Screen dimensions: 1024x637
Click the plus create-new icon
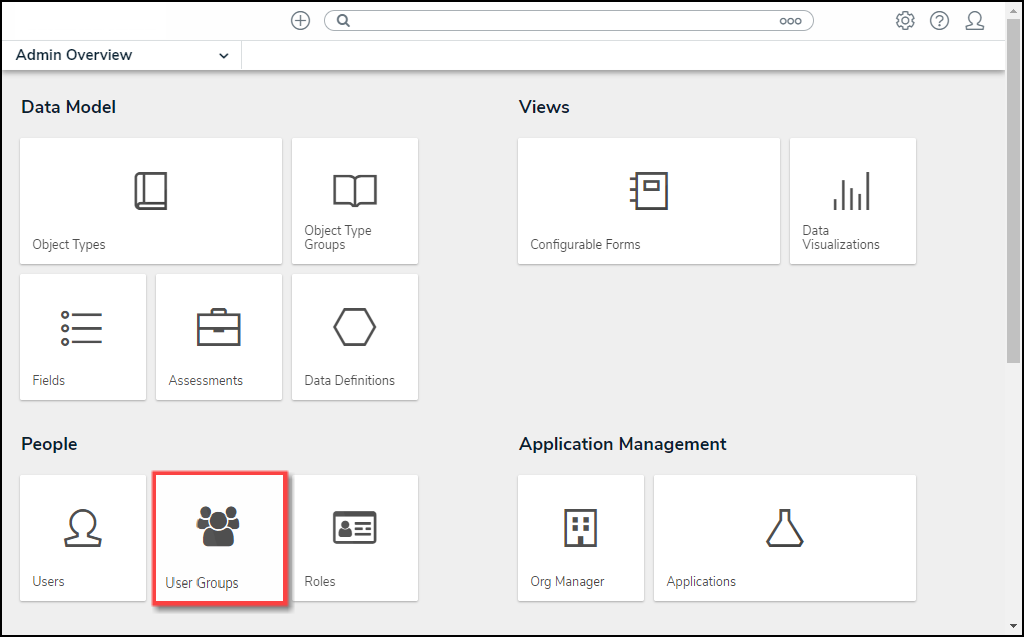tap(300, 21)
